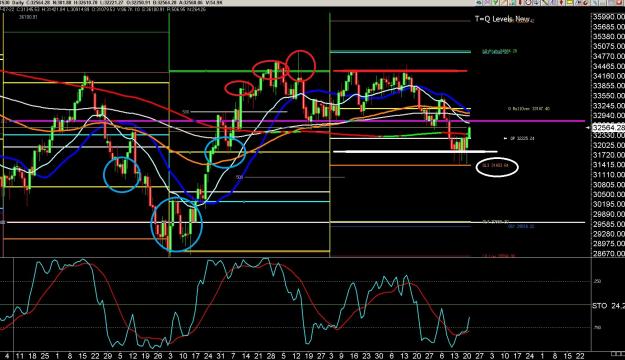Click price axis label 28670.00
This screenshot has width=625, height=360.
(608, 254)
